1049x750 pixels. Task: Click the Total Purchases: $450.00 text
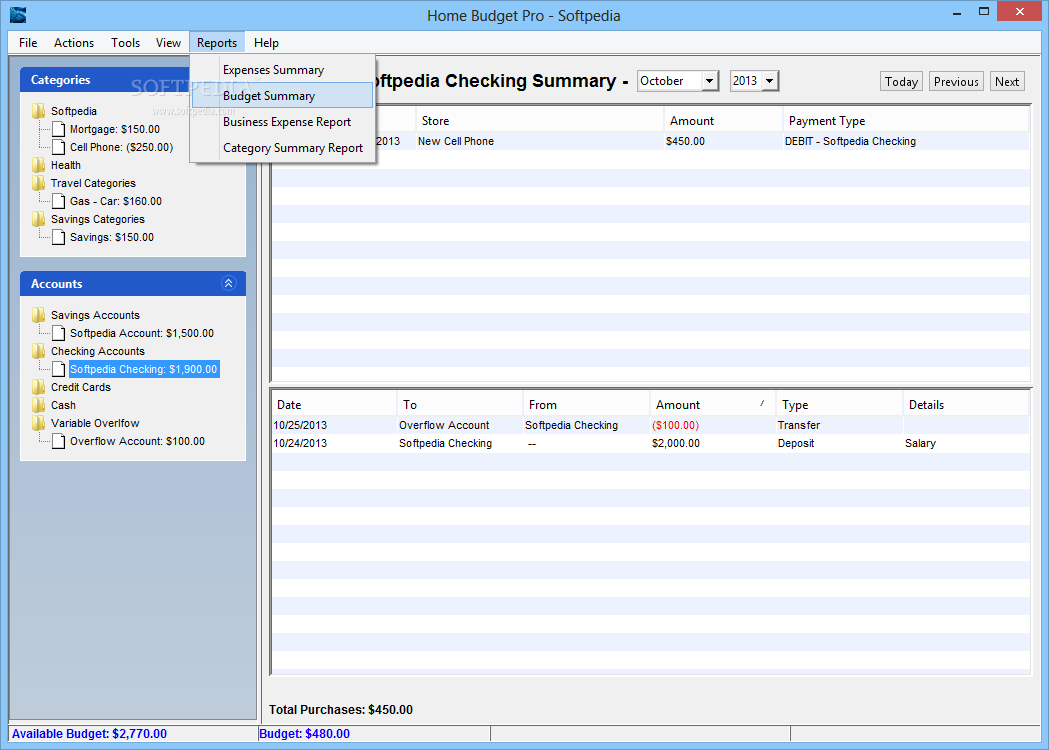pos(341,710)
